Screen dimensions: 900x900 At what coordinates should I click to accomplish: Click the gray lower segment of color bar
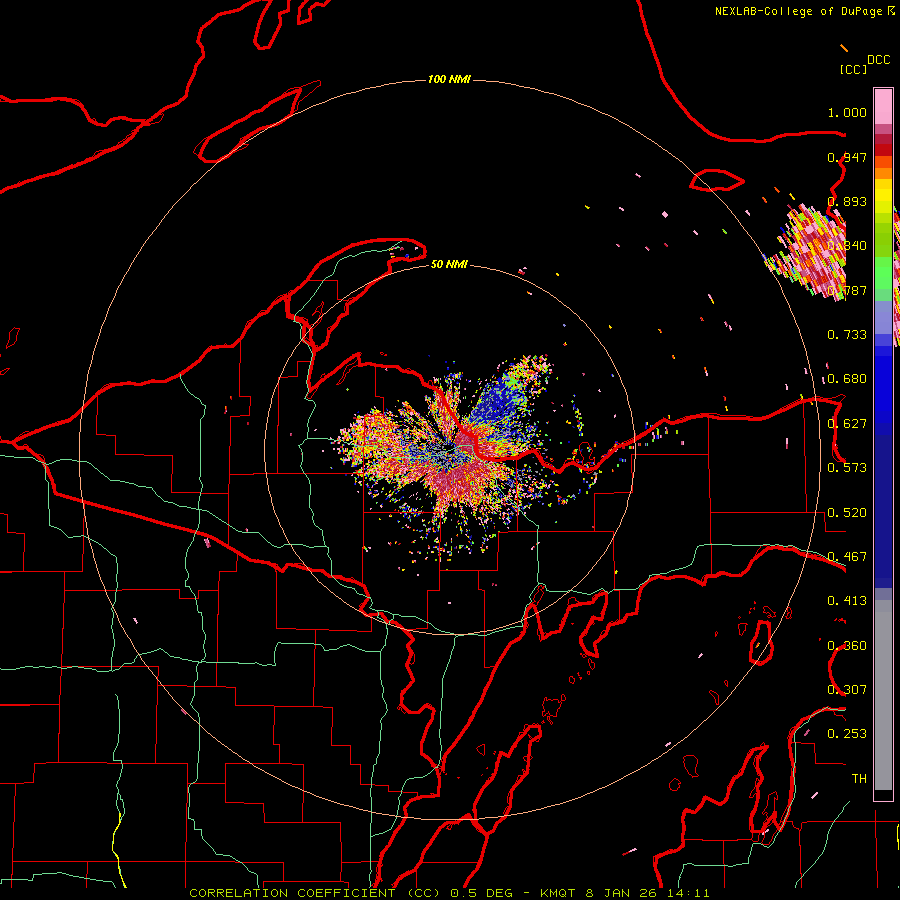click(883, 697)
